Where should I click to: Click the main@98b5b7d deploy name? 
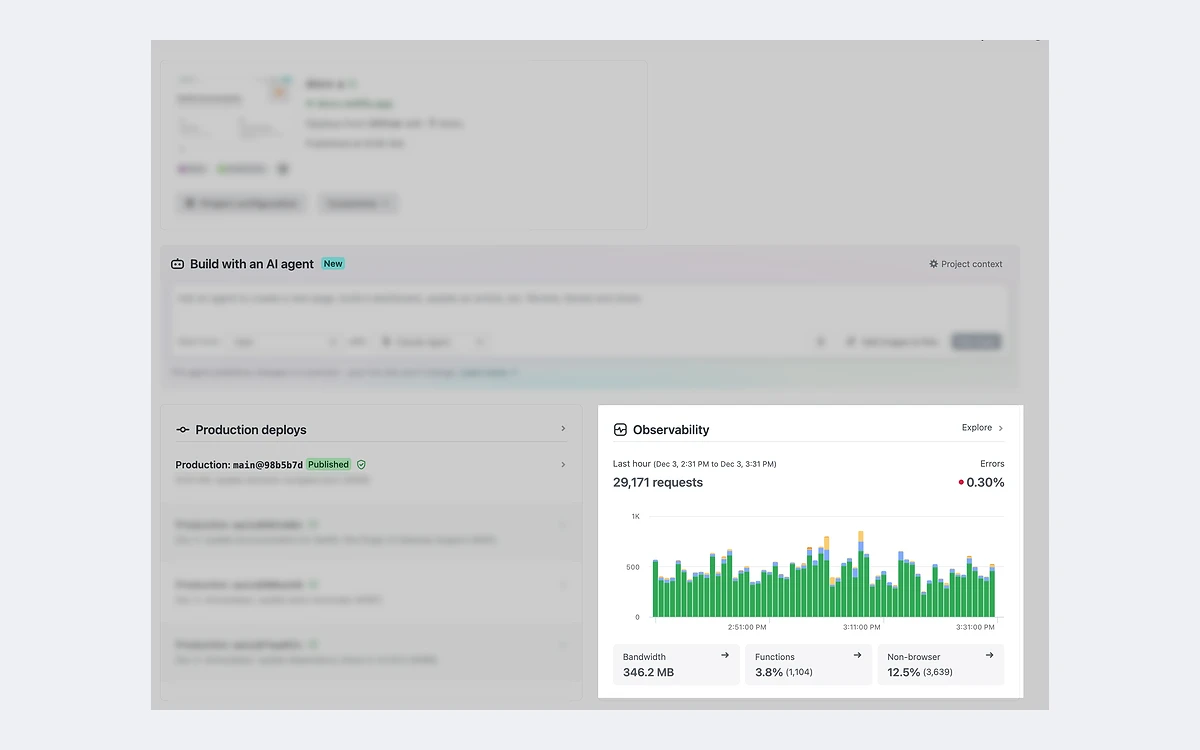268,465
